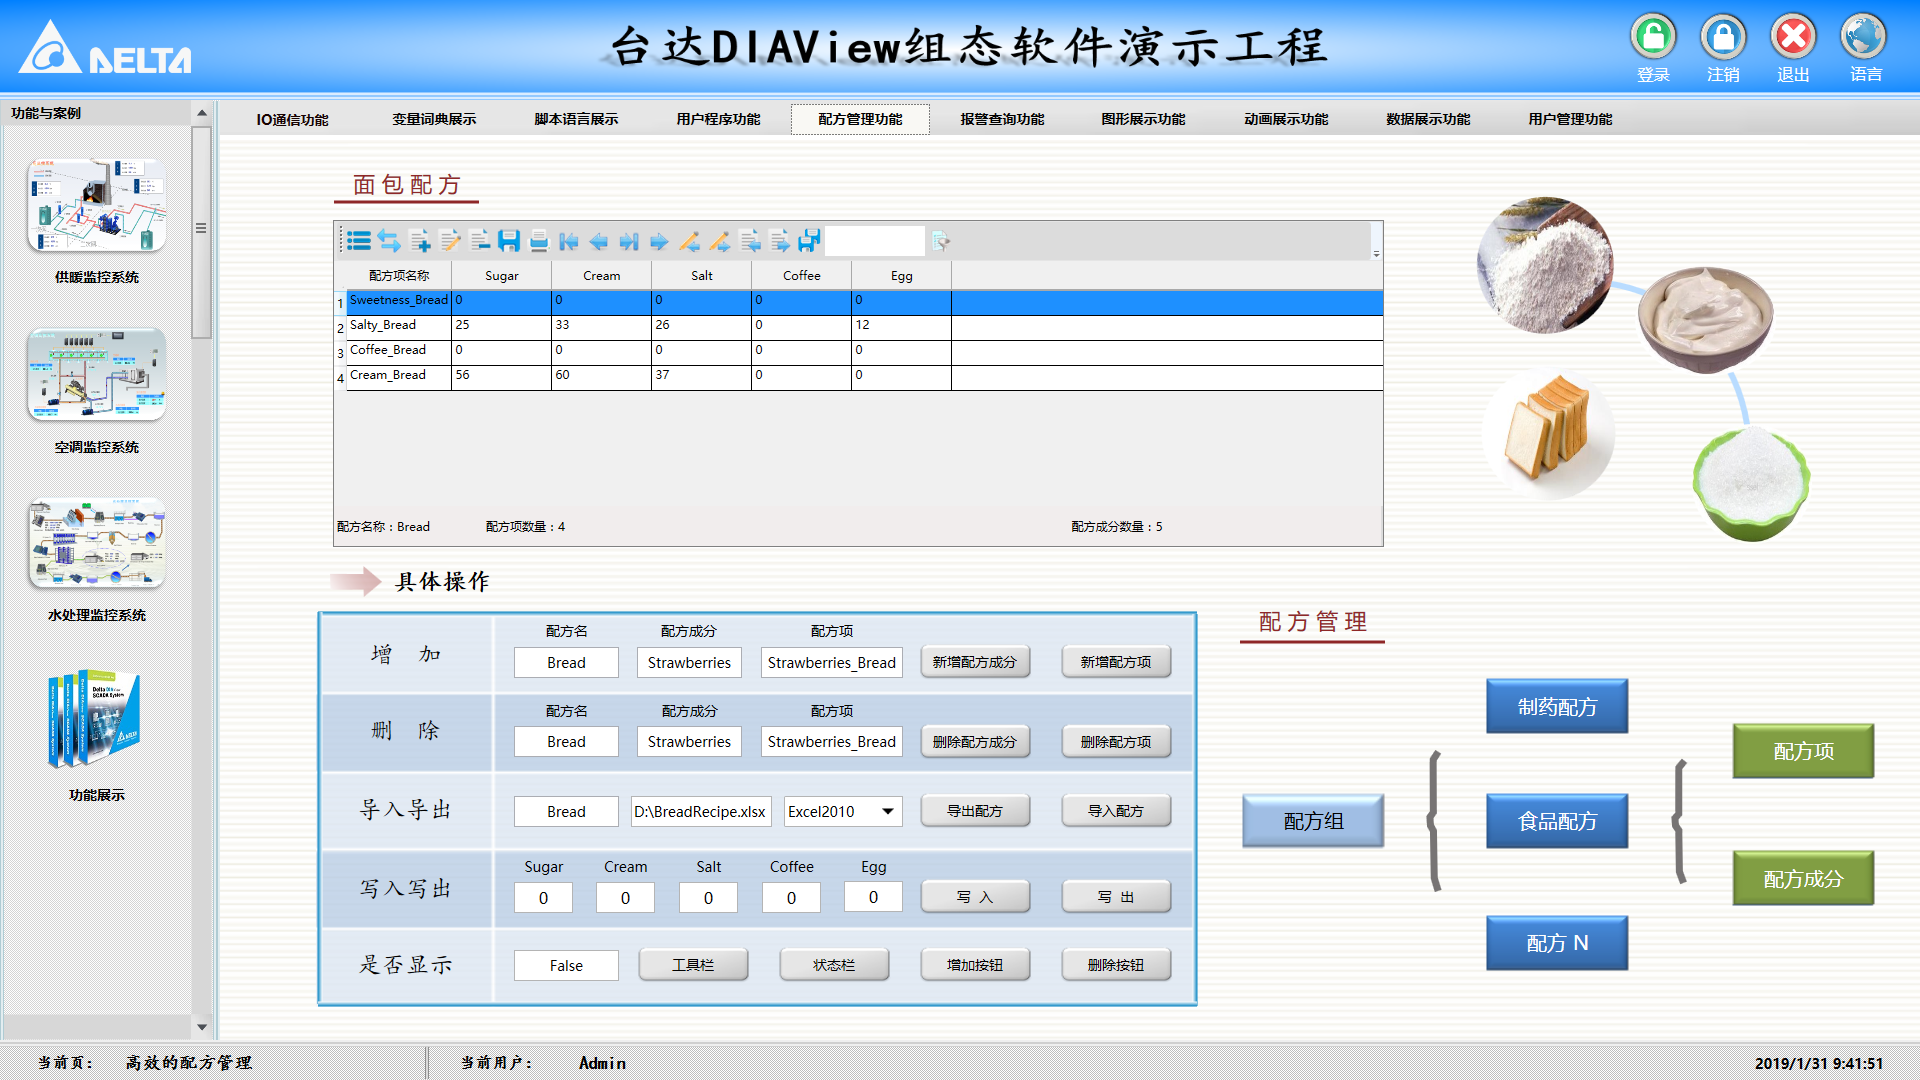Switch to the 报警查询功能 tab
The height and width of the screenshot is (1080, 1920).
pos(1001,118)
